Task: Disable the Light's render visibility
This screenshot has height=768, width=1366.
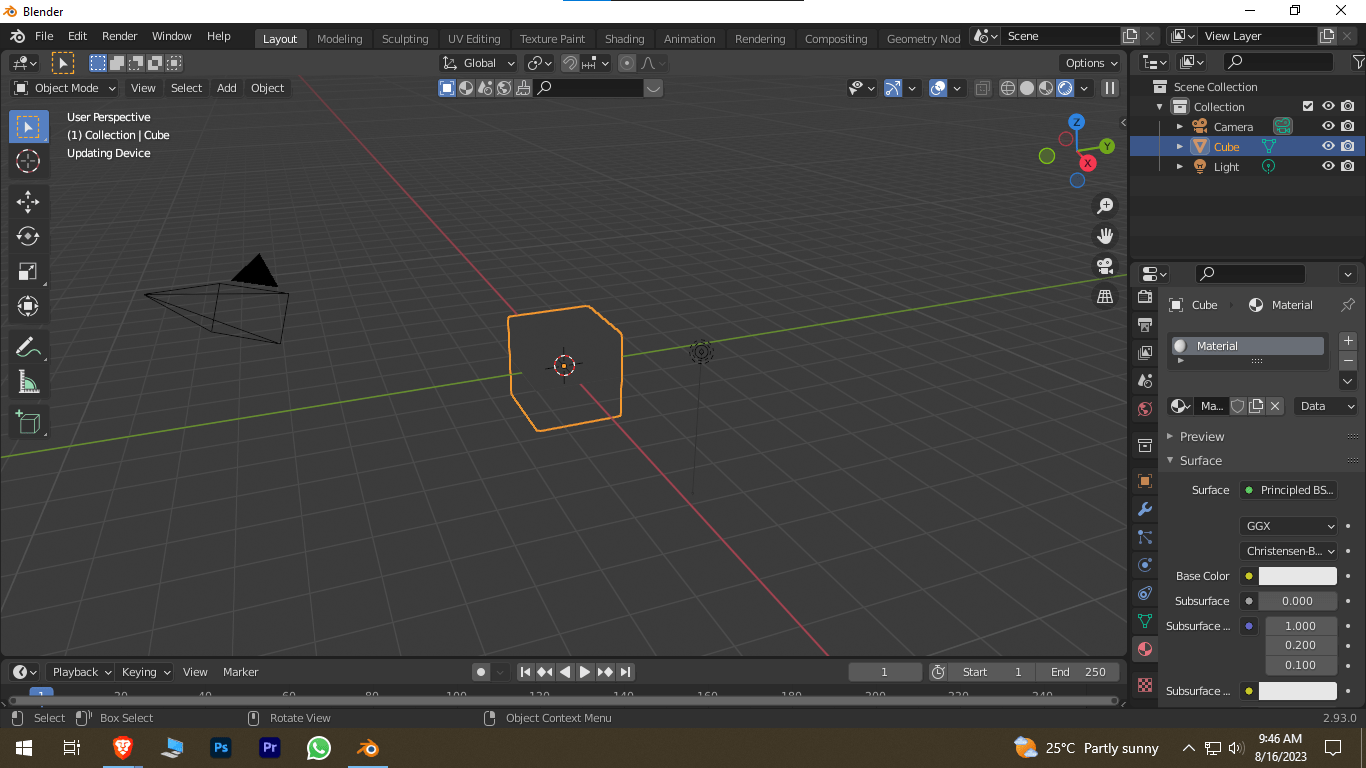Action: tap(1348, 166)
